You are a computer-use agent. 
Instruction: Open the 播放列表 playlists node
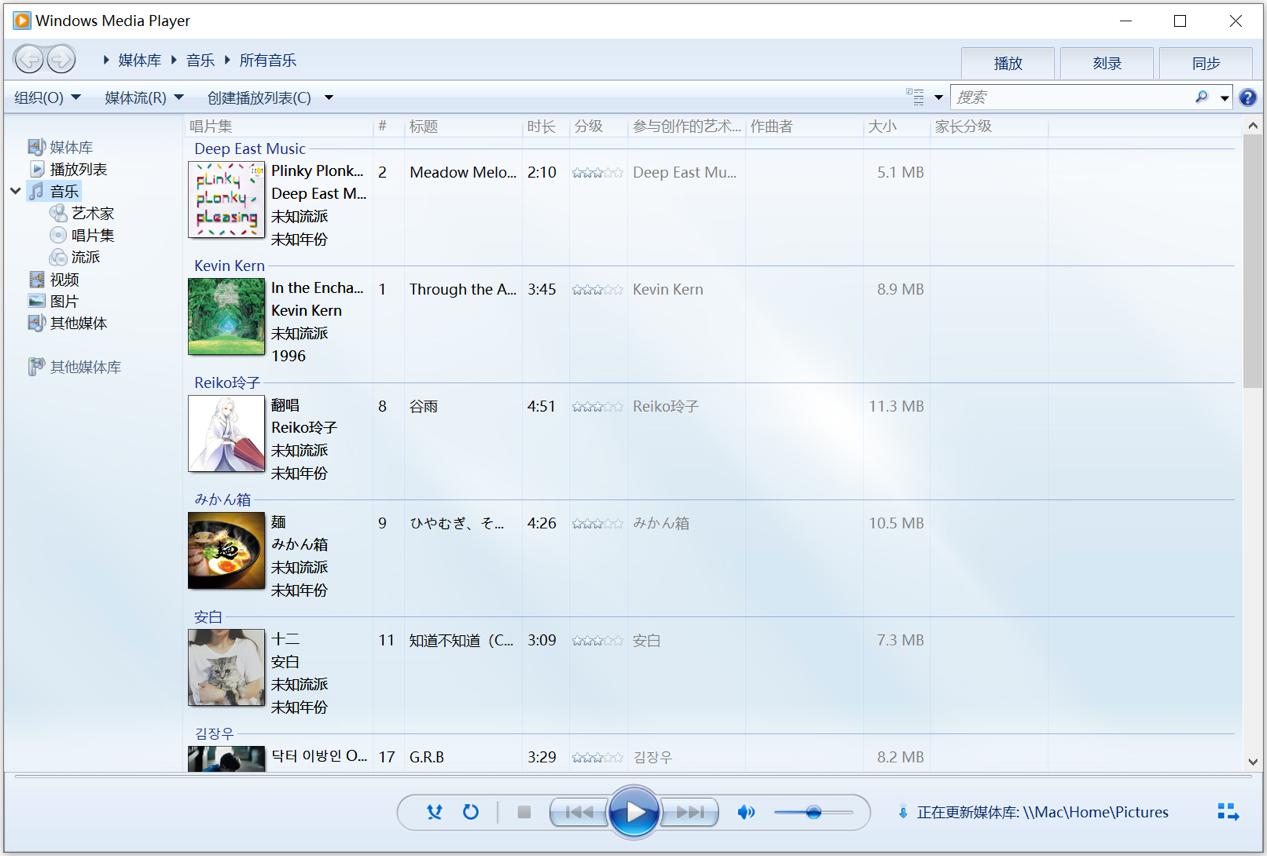click(x=68, y=169)
